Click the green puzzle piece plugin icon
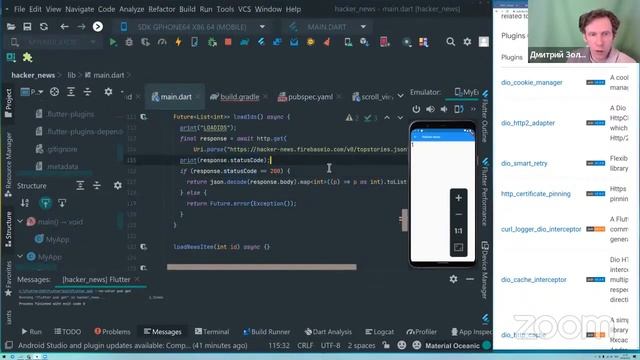 click(x=27, y=58)
